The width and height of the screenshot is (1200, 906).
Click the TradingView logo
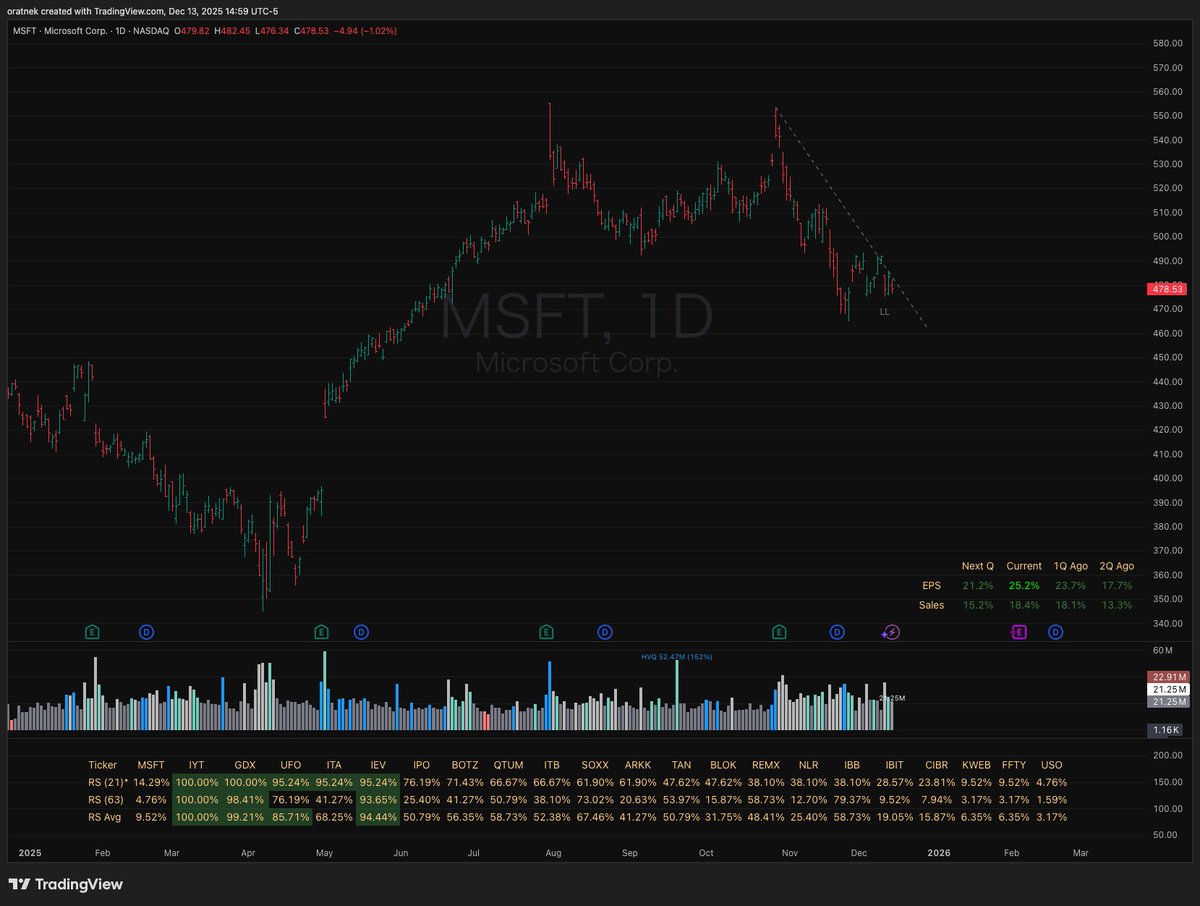[65, 884]
